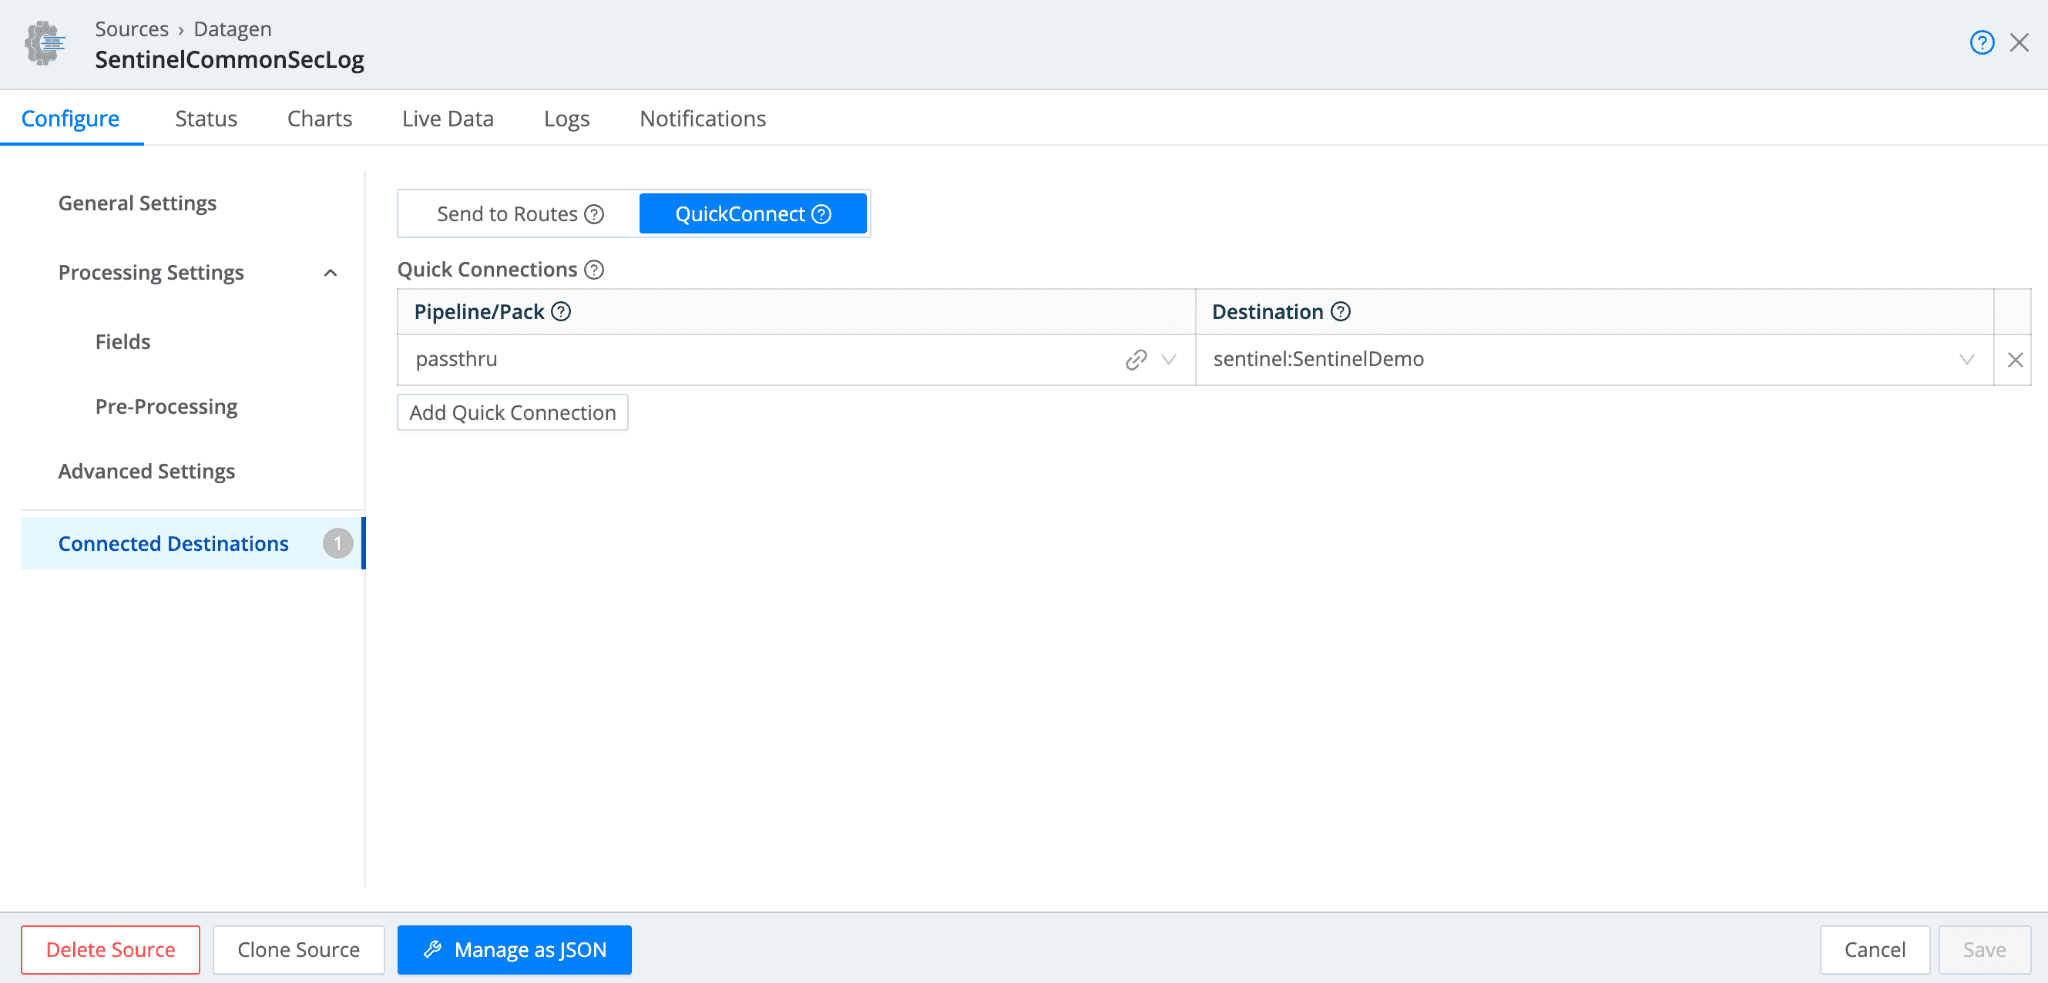
Task: Click help icon next to Send to Routes
Action: tap(594, 214)
